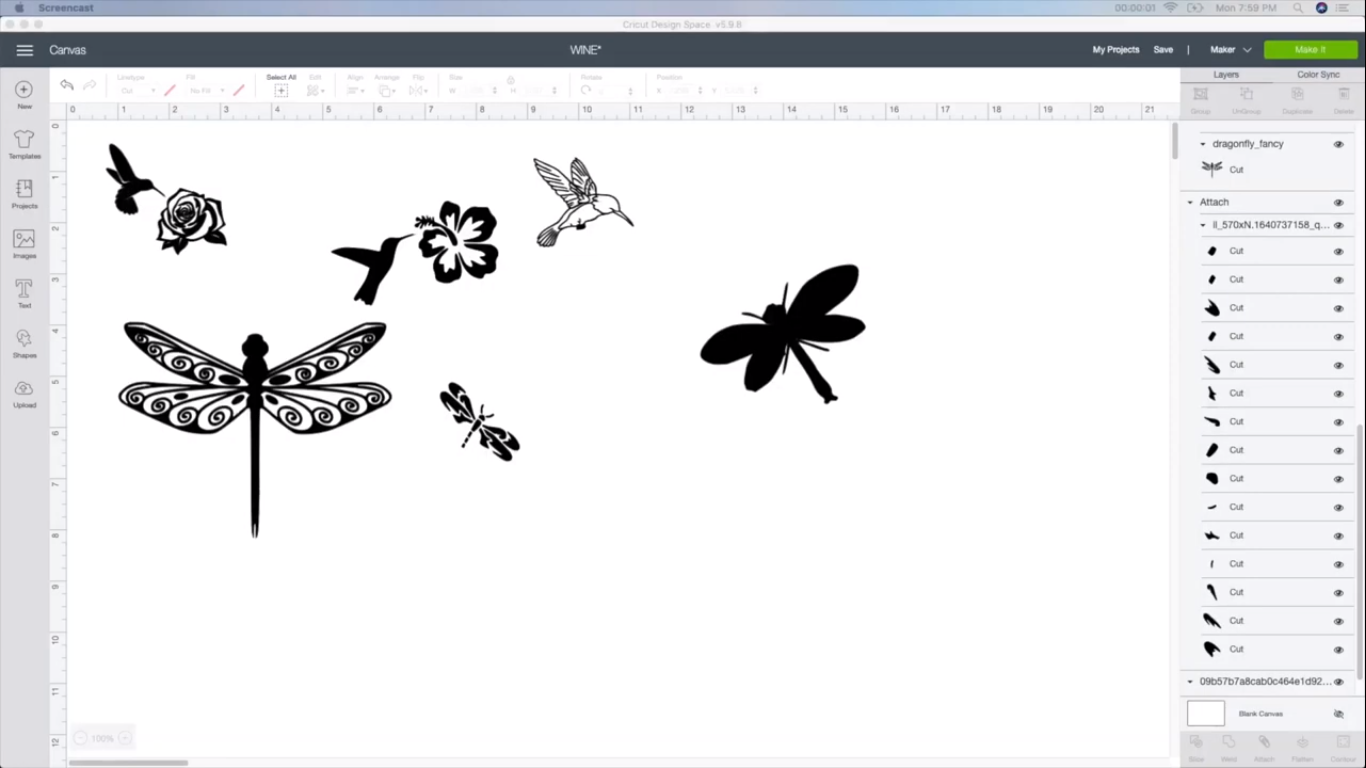Toggle visibility of the Attach group
Image resolution: width=1366 pixels, height=768 pixels.
pos(1338,201)
